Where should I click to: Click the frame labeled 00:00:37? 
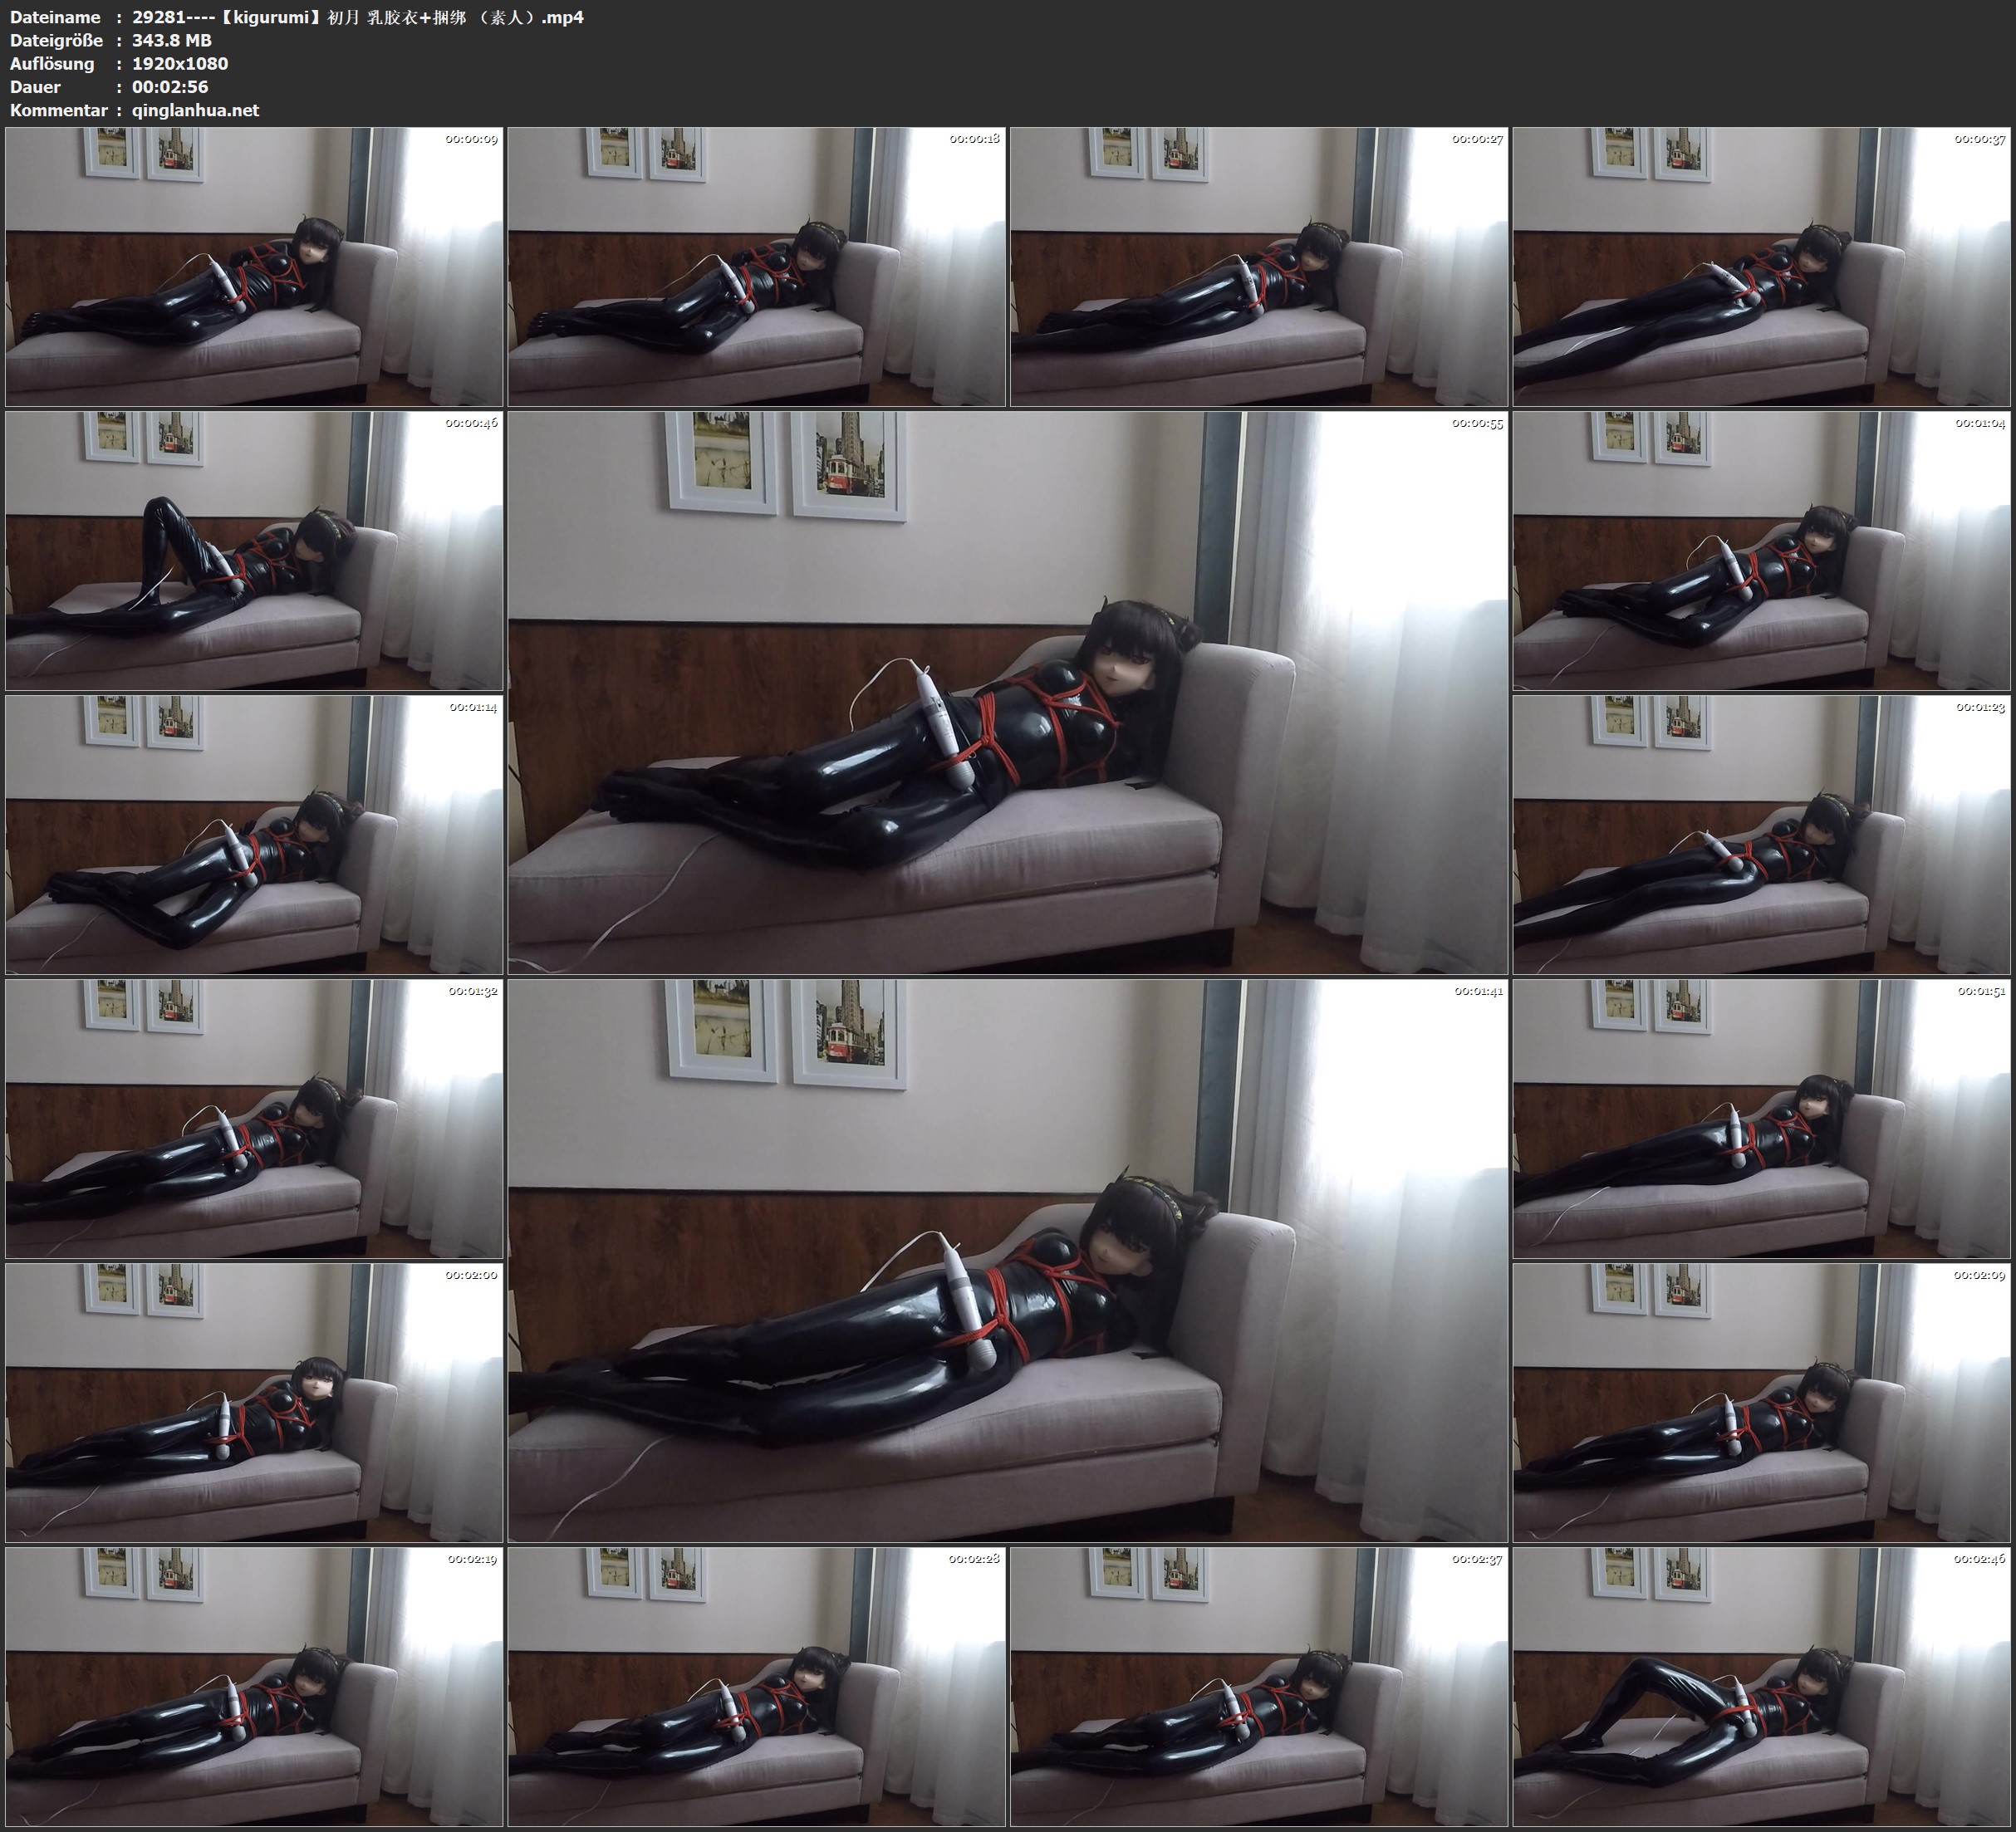click(1762, 266)
